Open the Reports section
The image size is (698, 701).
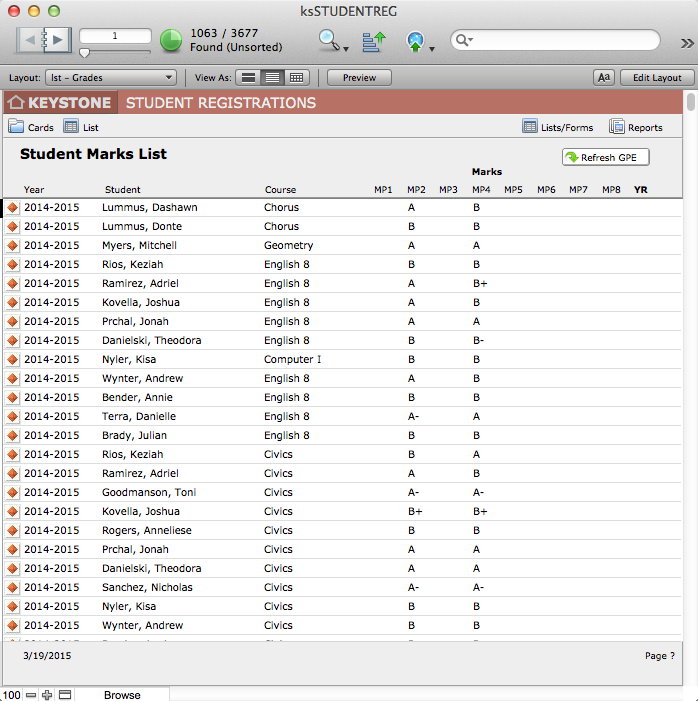pyautogui.click(x=636, y=127)
